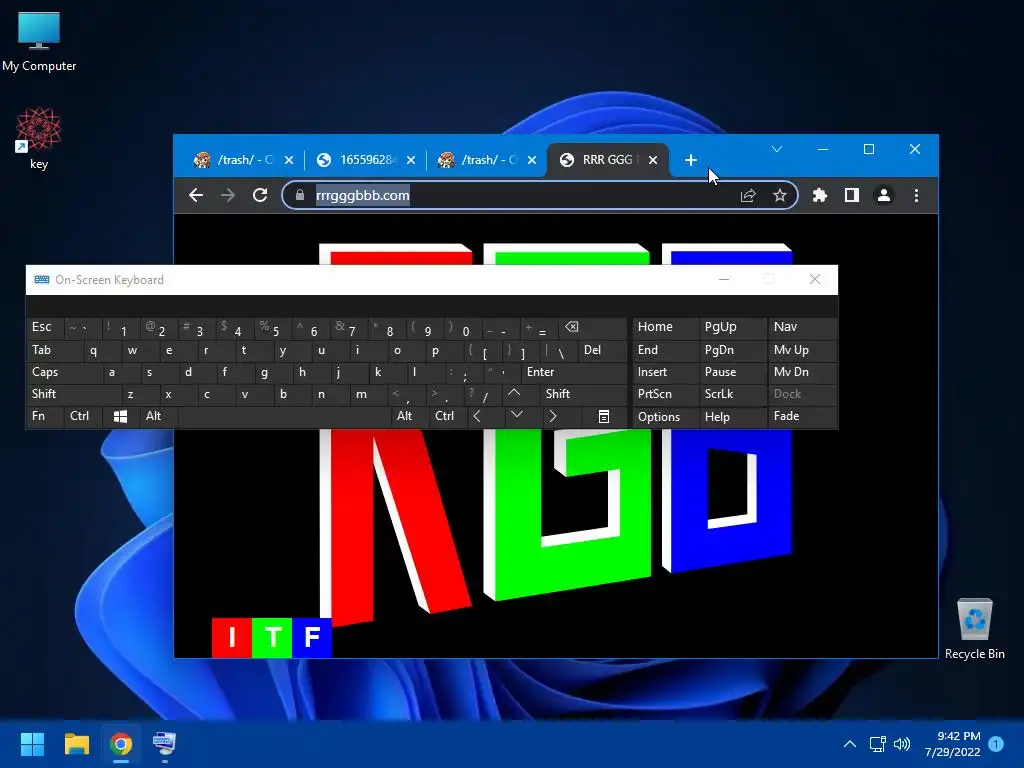
Task: Click Del key on On-Screen Keyboard
Action: pyautogui.click(x=601, y=351)
